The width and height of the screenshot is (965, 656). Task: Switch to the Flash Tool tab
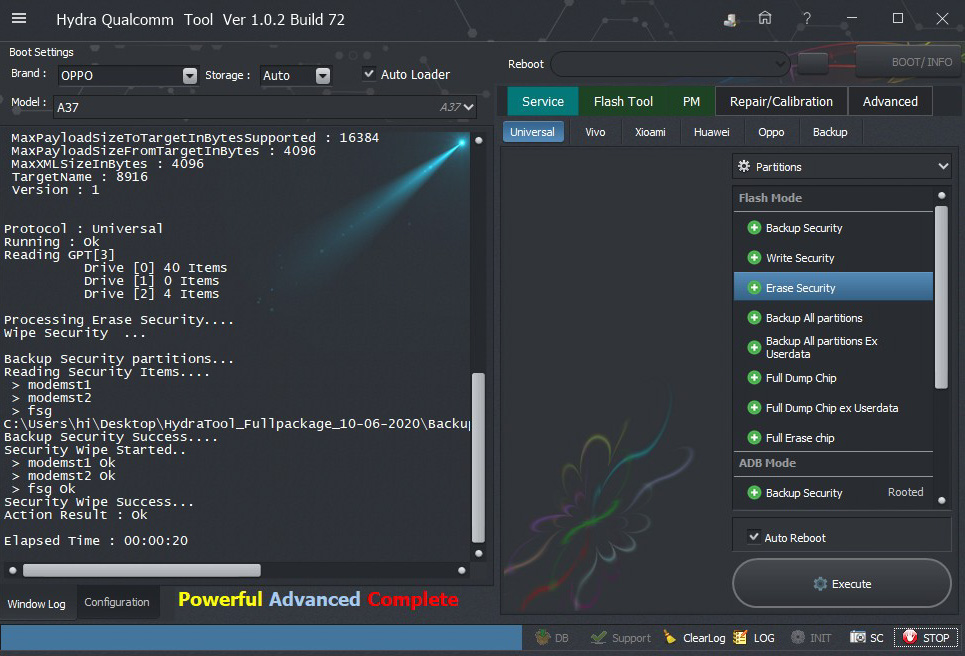point(623,102)
